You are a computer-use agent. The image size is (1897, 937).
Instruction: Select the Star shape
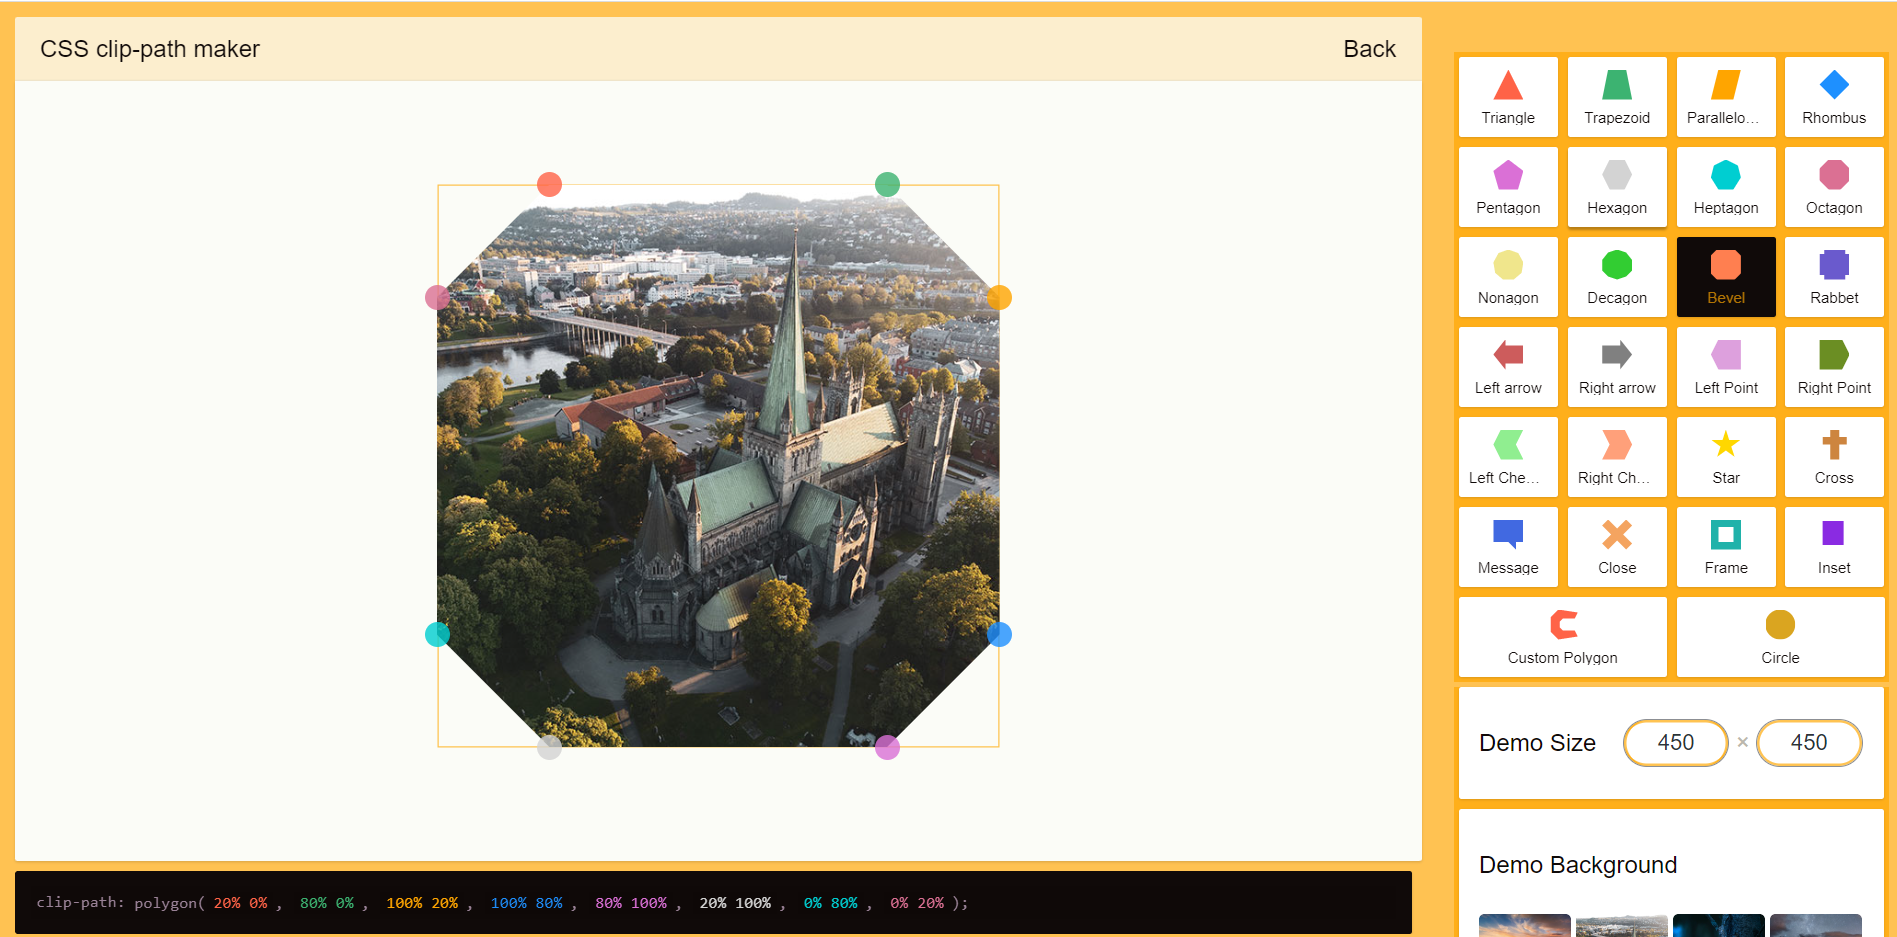click(x=1726, y=457)
